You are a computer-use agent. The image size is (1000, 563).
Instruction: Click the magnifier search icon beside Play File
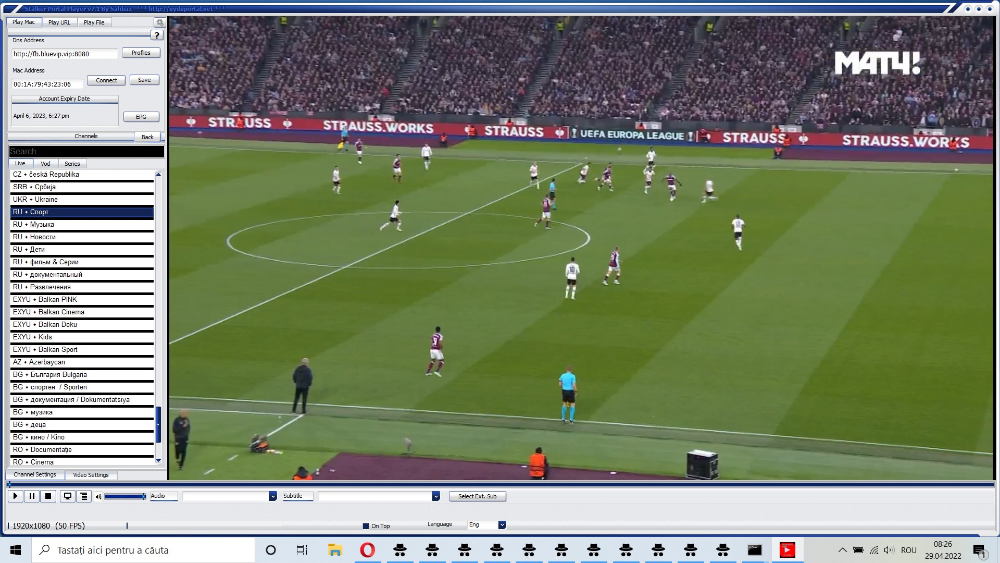159,22
